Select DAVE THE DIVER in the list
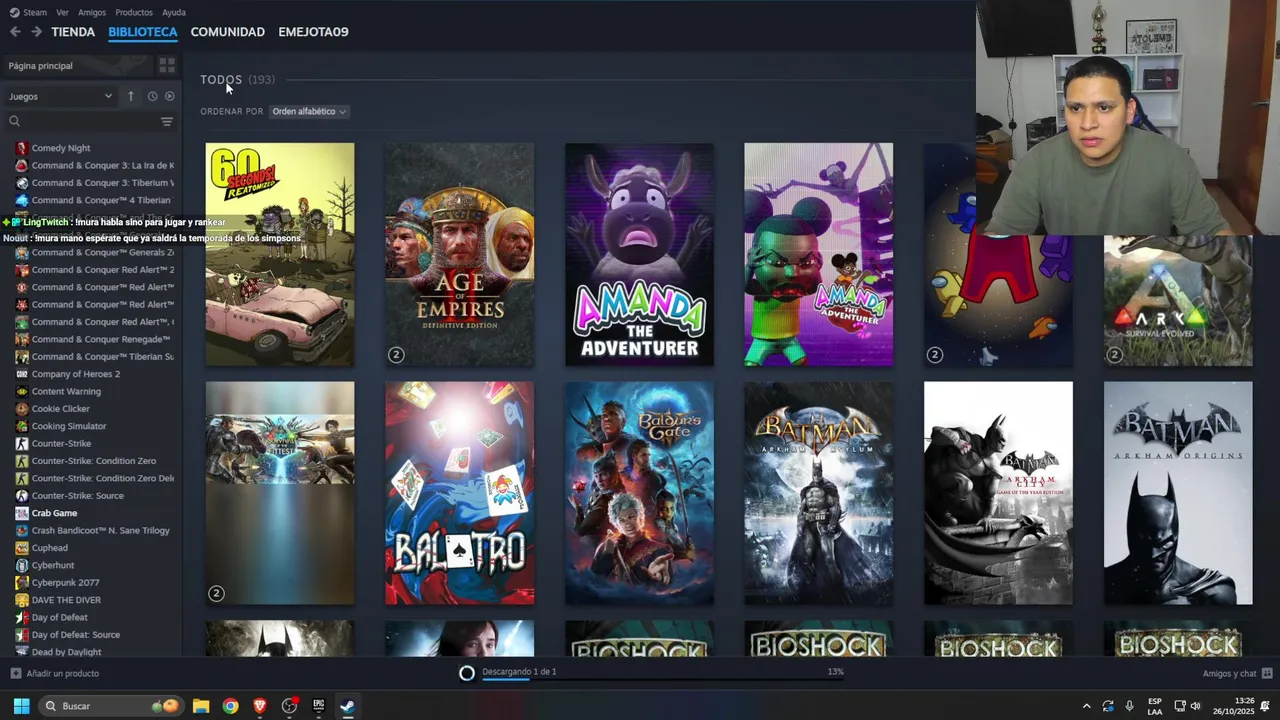 [66, 600]
